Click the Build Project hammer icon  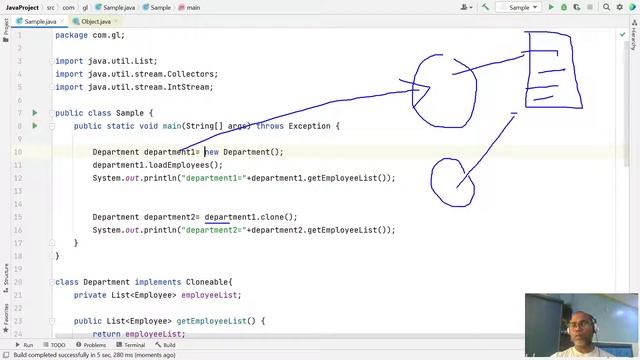point(485,7)
